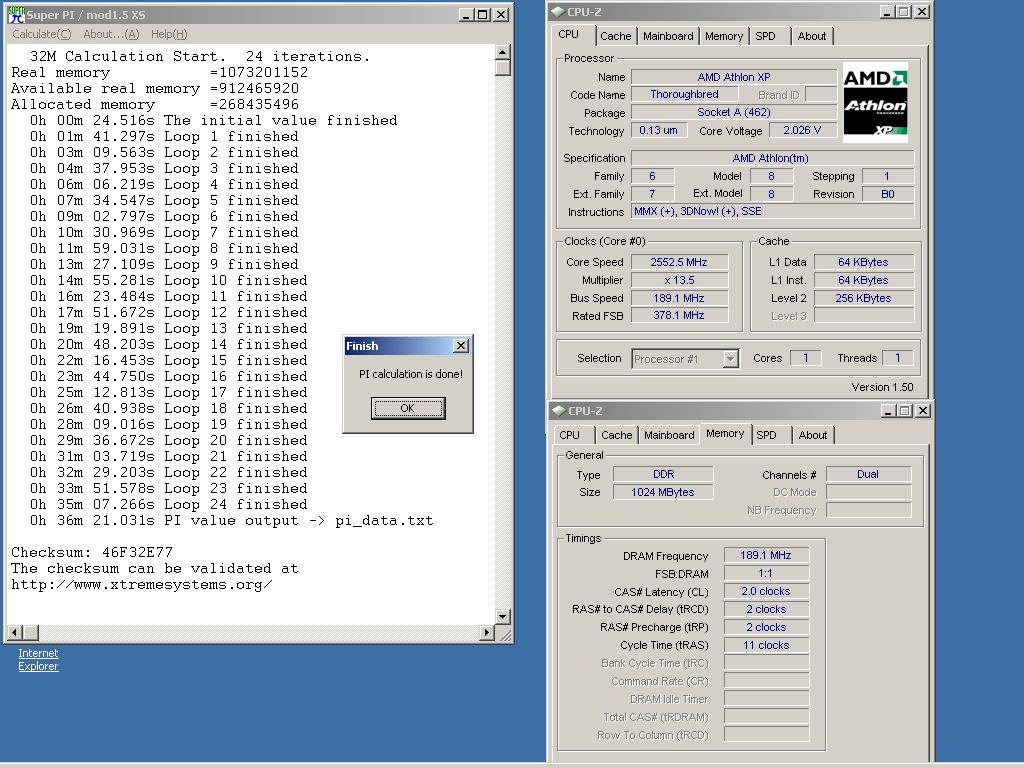Click the Package value Socket A (462)
1024x768 pixels.
[x=734, y=112]
